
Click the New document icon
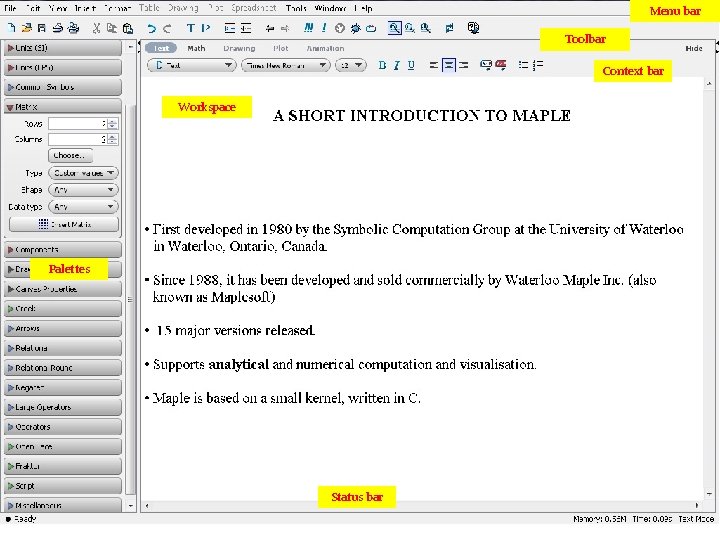[x=11, y=28]
